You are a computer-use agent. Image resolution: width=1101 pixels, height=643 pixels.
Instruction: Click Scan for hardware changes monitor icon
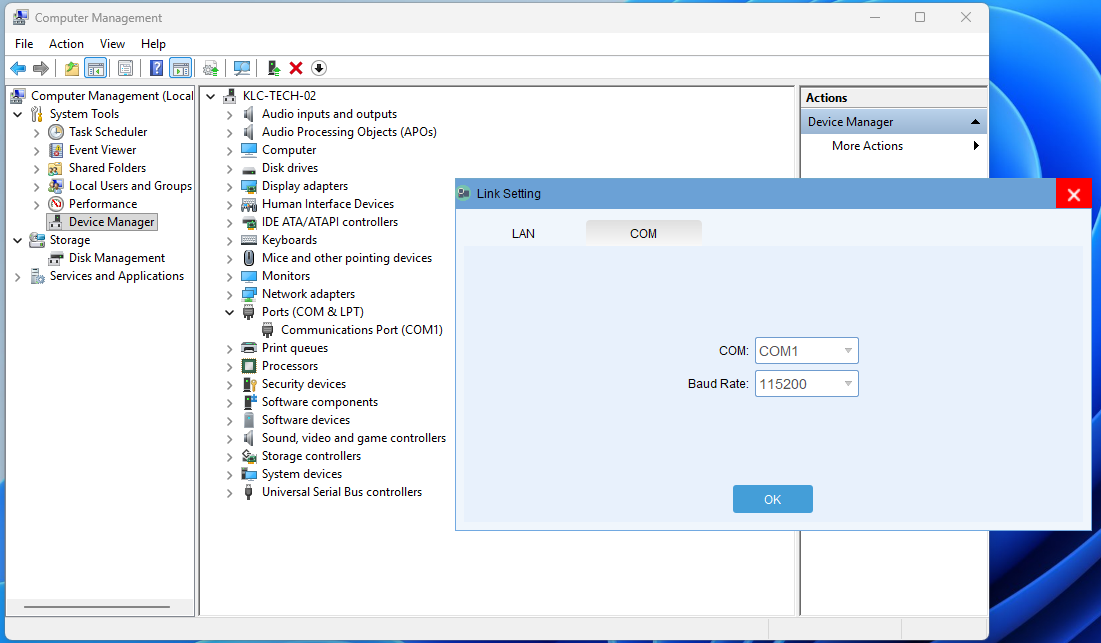[242, 68]
